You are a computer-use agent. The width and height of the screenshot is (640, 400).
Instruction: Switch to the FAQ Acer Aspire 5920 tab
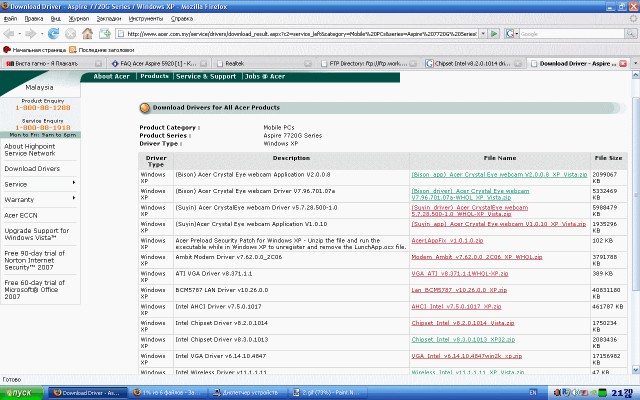159,63
